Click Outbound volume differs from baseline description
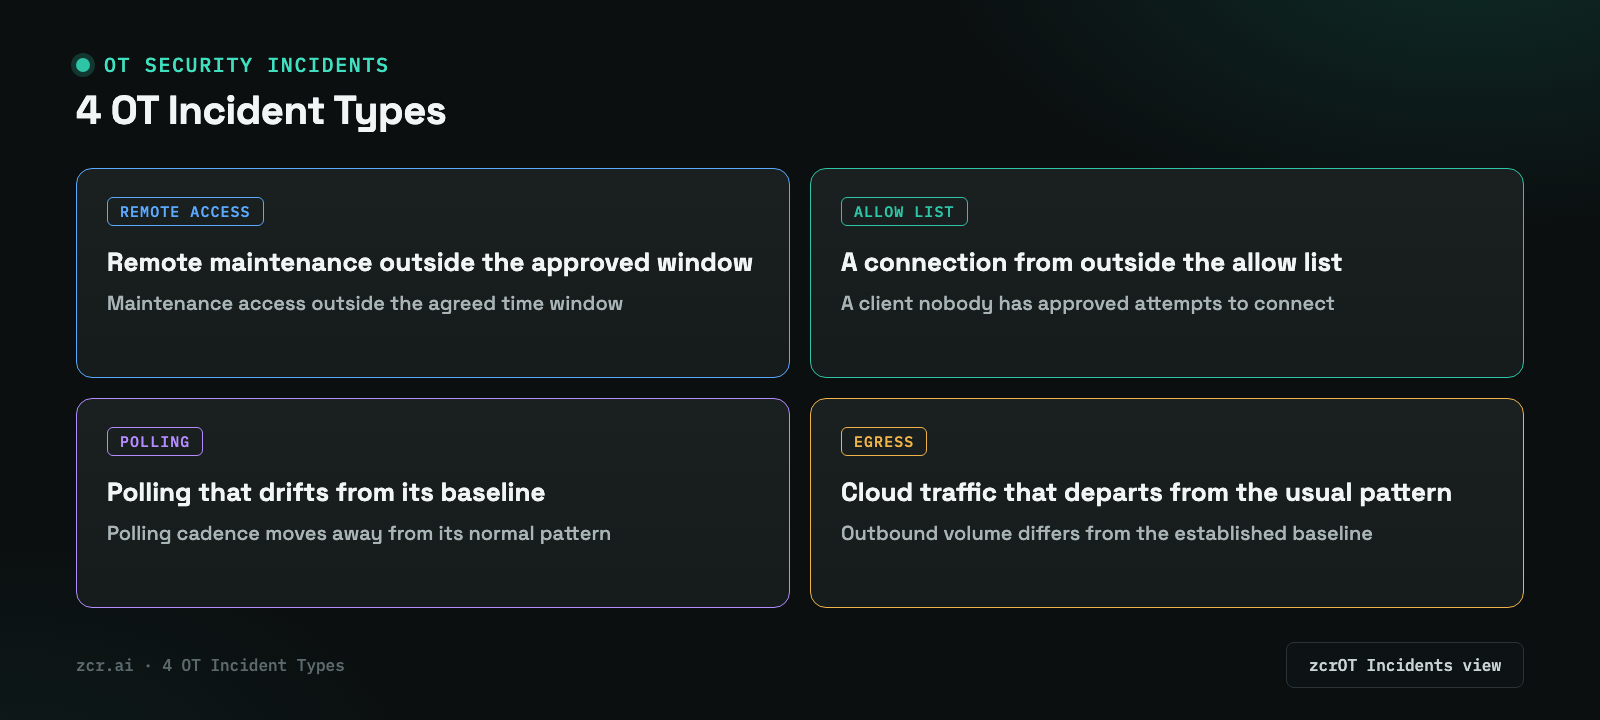Screen dimensions: 1600x720 tap(1106, 533)
